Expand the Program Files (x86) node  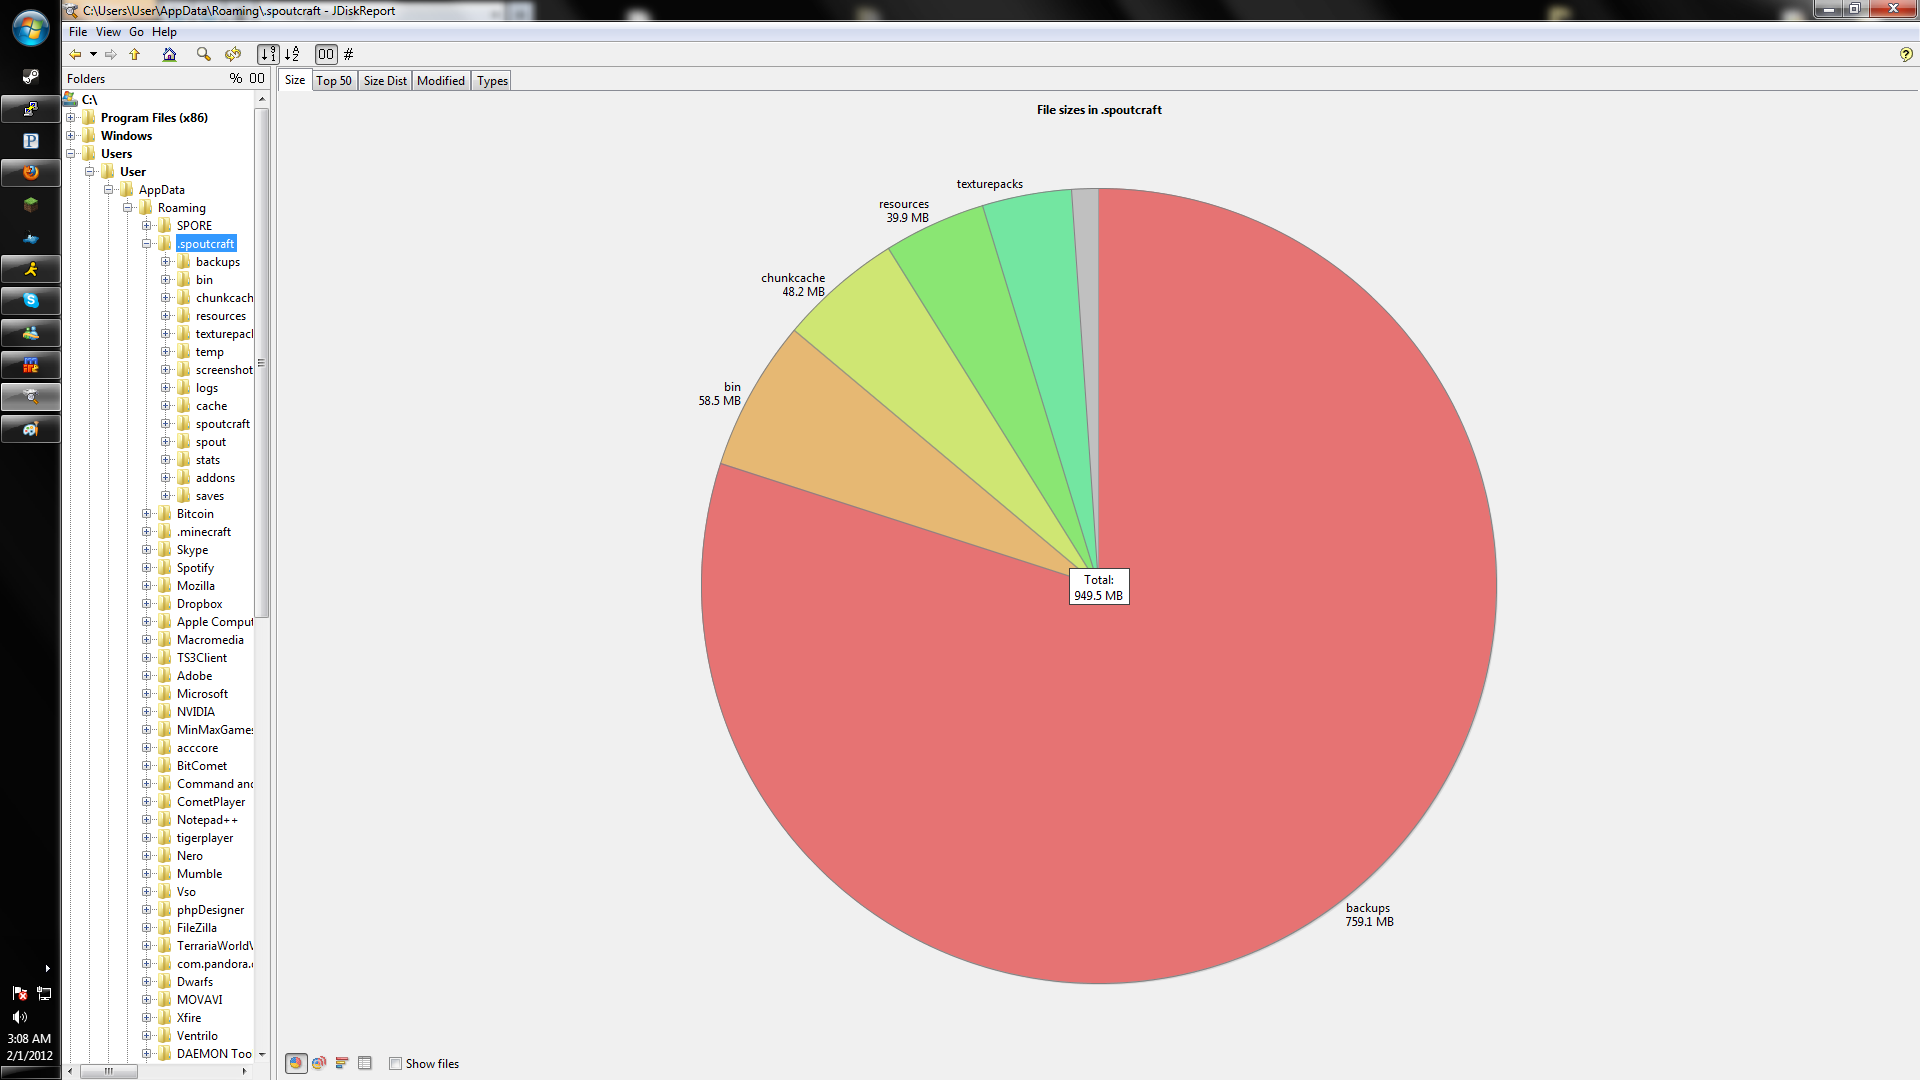point(71,118)
